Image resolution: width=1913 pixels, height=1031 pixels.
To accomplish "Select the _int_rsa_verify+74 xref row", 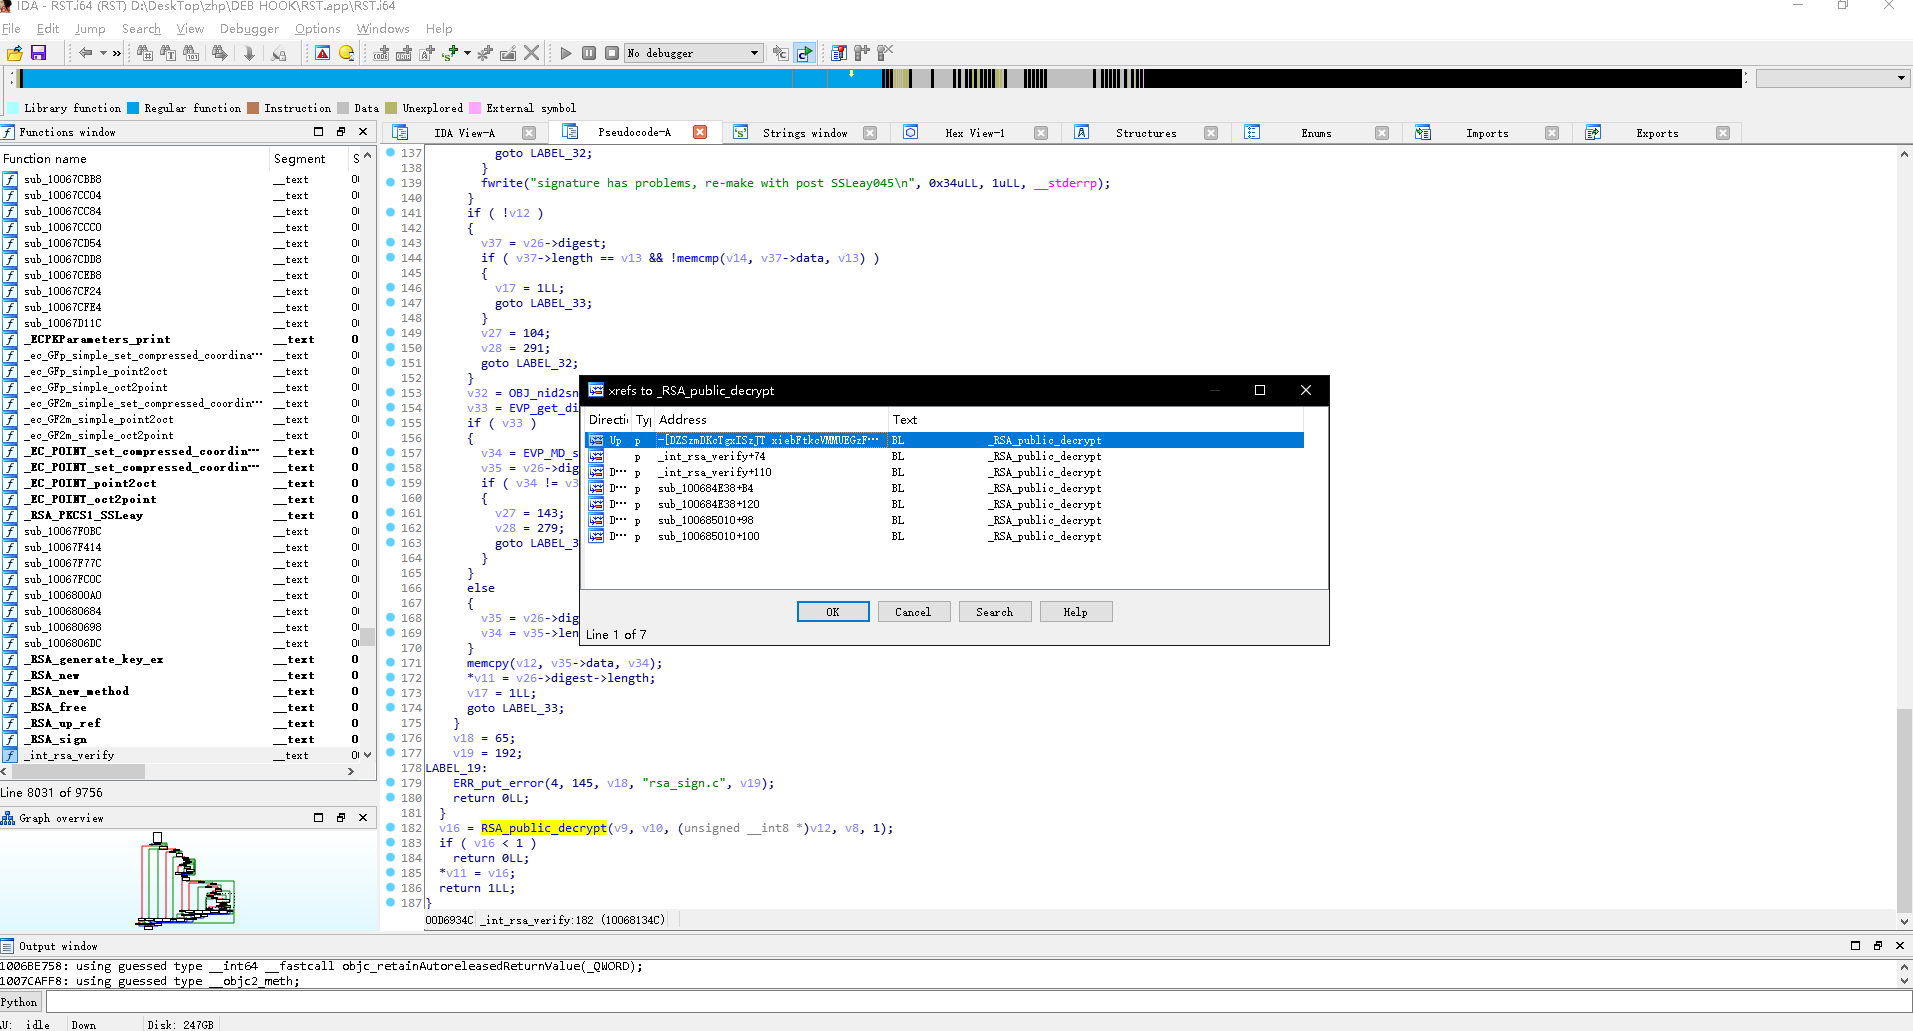I will pos(712,456).
